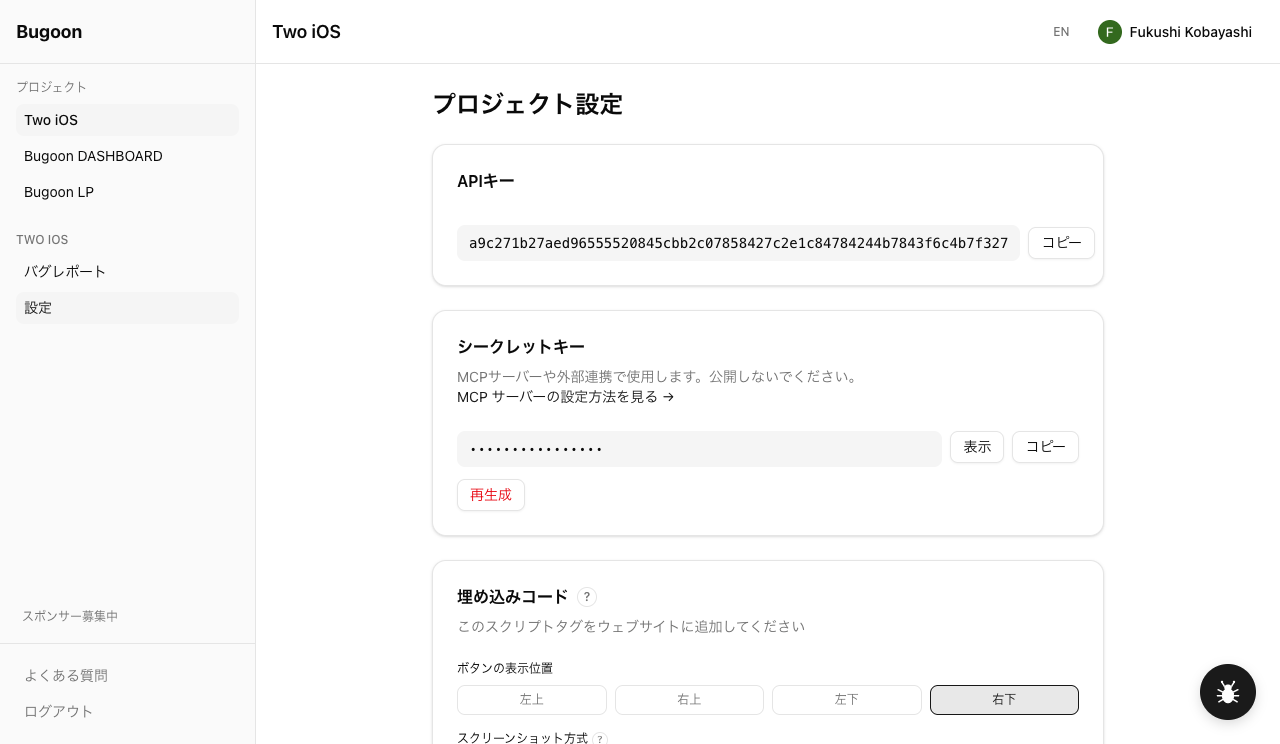
Task: Click the red 再生成 button
Action: (x=491, y=495)
